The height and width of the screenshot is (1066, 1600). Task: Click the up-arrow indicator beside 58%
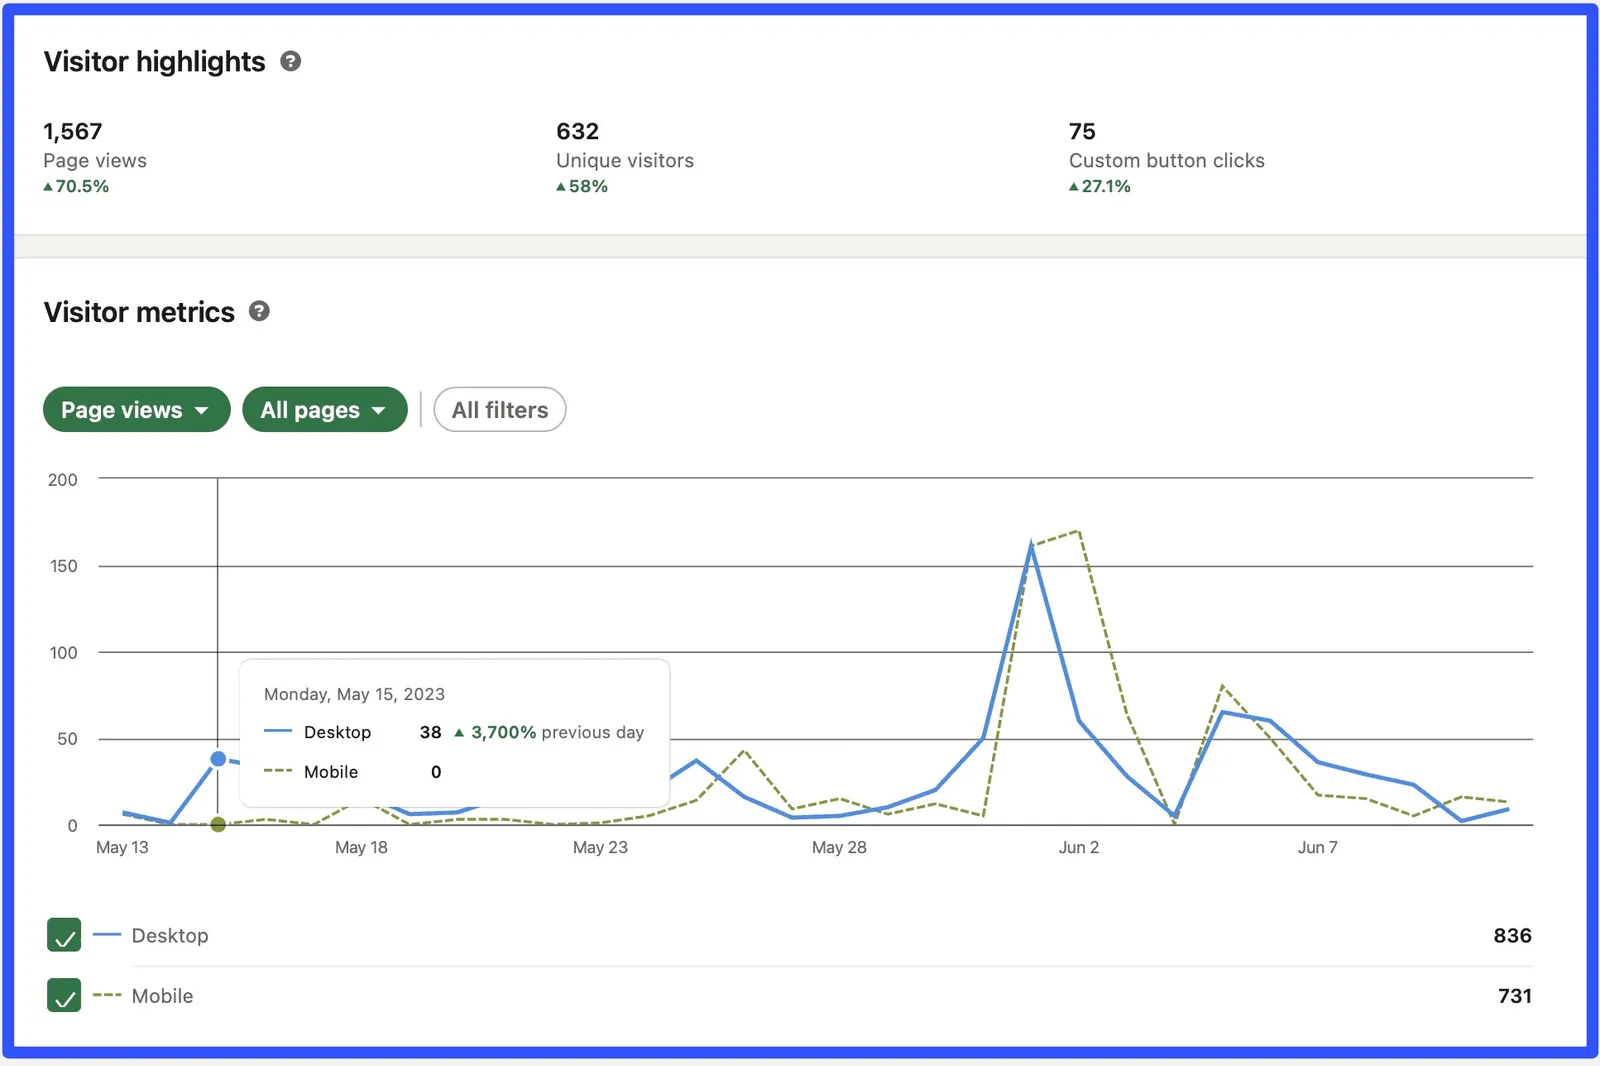(x=561, y=186)
